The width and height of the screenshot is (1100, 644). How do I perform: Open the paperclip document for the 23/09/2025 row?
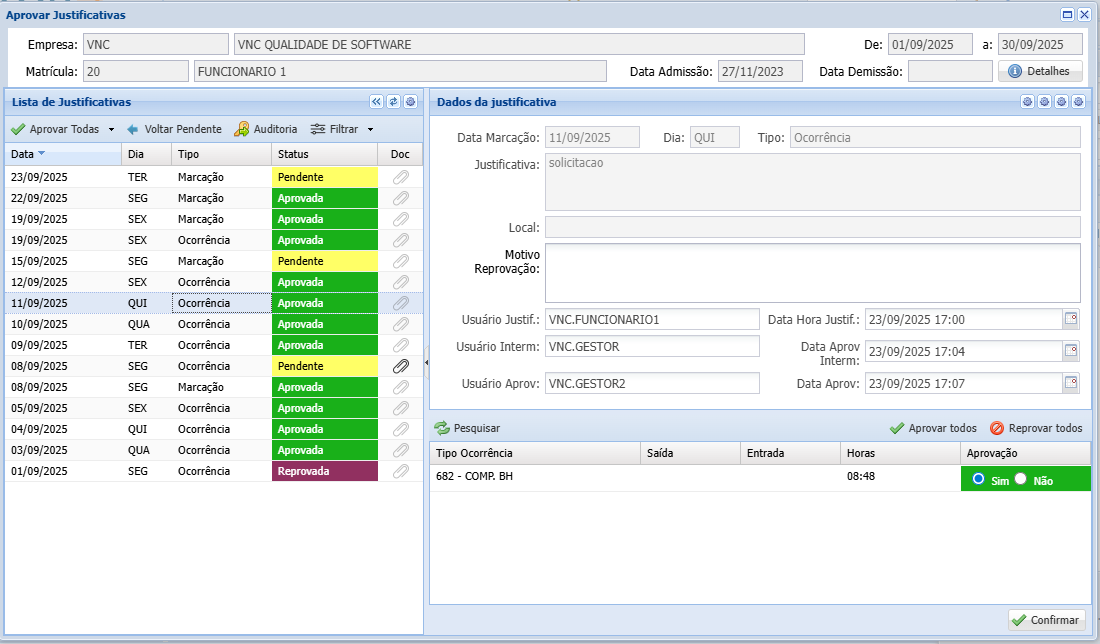(401, 177)
